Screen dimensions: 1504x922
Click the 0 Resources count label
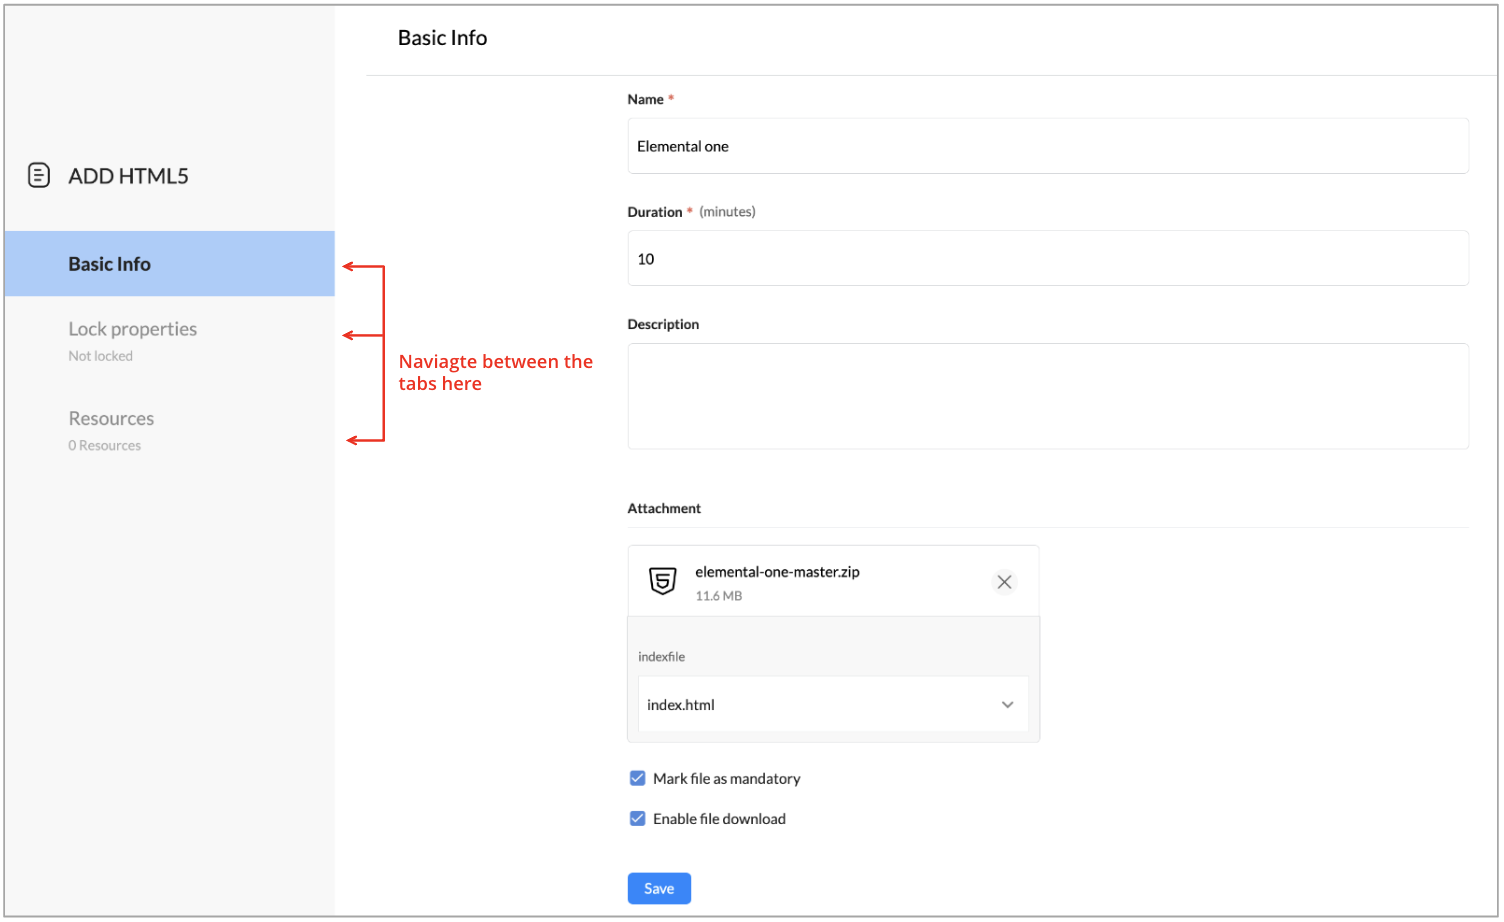pyautogui.click(x=104, y=446)
